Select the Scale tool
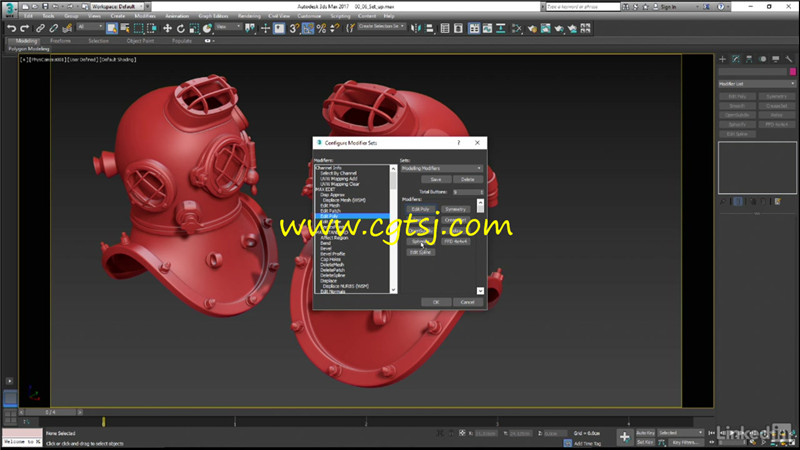Screen dimensions: 800x450 point(194,29)
